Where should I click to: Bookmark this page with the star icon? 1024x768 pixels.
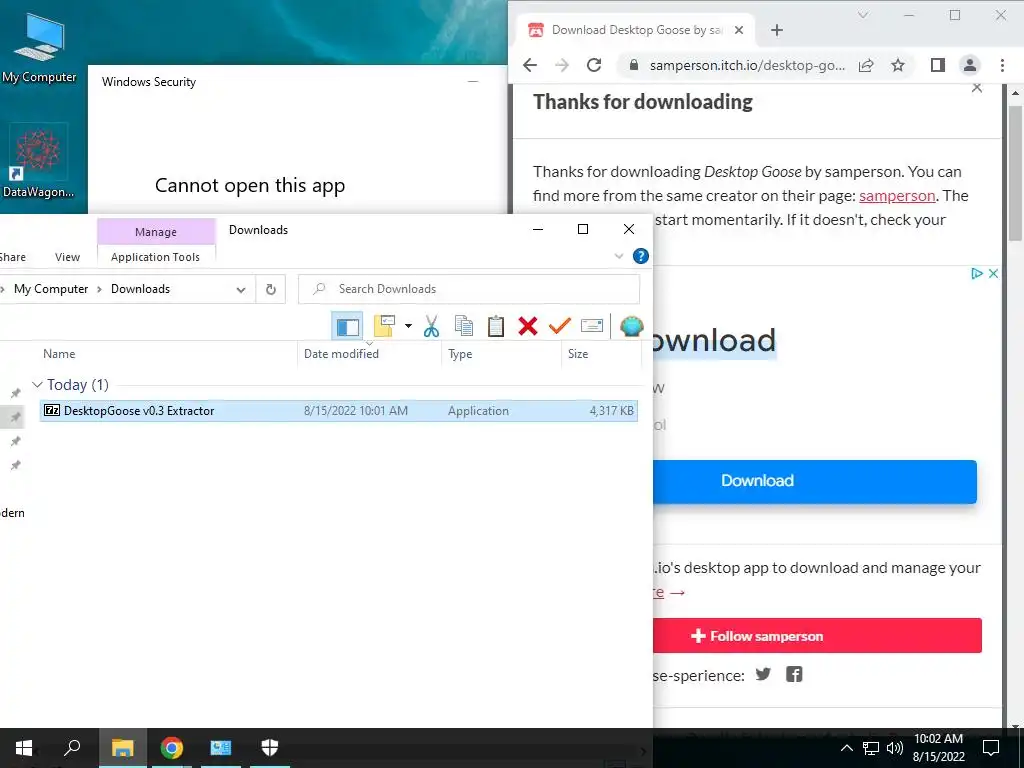click(898, 65)
